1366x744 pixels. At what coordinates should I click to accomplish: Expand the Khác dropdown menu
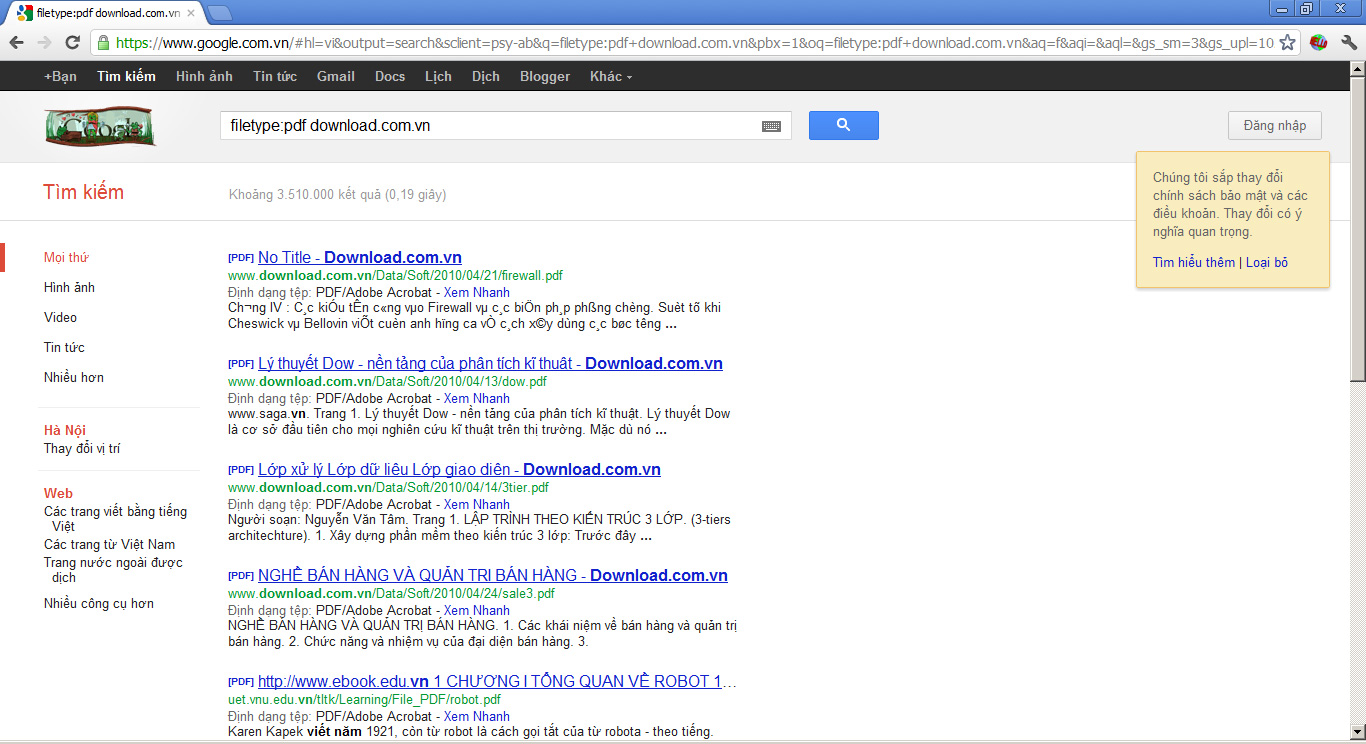pyautogui.click(x=611, y=76)
